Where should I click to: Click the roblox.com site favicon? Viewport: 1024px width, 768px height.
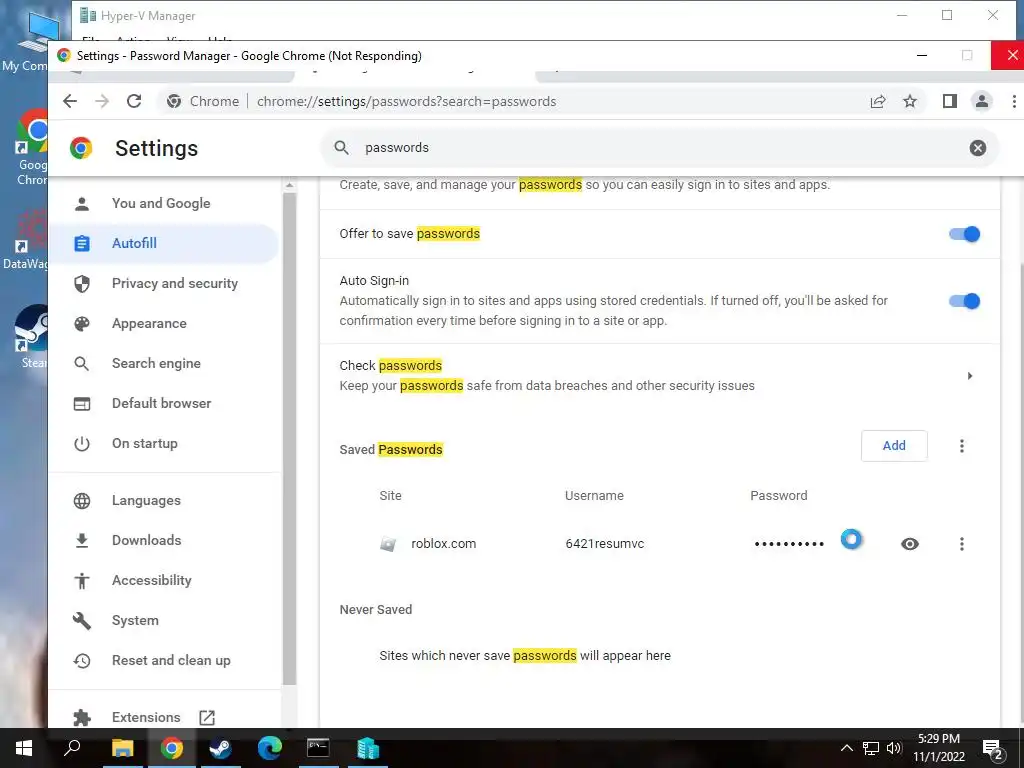(388, 544)
